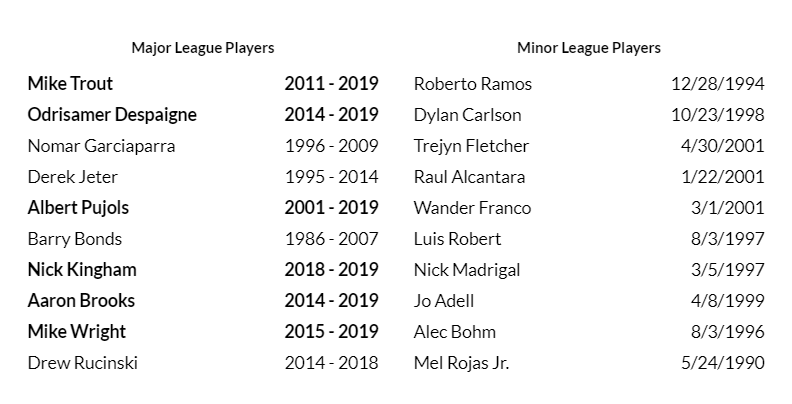Select Jo Adell minor league player
792x404 pixels.
click(444, 301)
